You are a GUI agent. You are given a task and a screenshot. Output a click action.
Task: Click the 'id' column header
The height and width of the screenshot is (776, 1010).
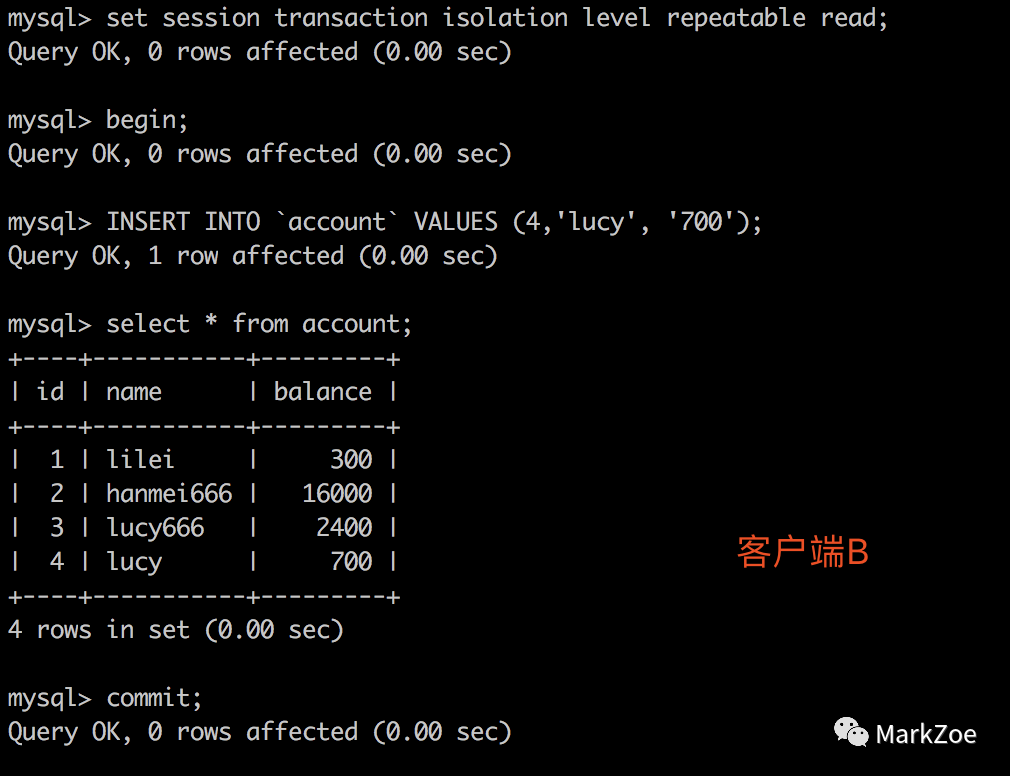point(50,392)
